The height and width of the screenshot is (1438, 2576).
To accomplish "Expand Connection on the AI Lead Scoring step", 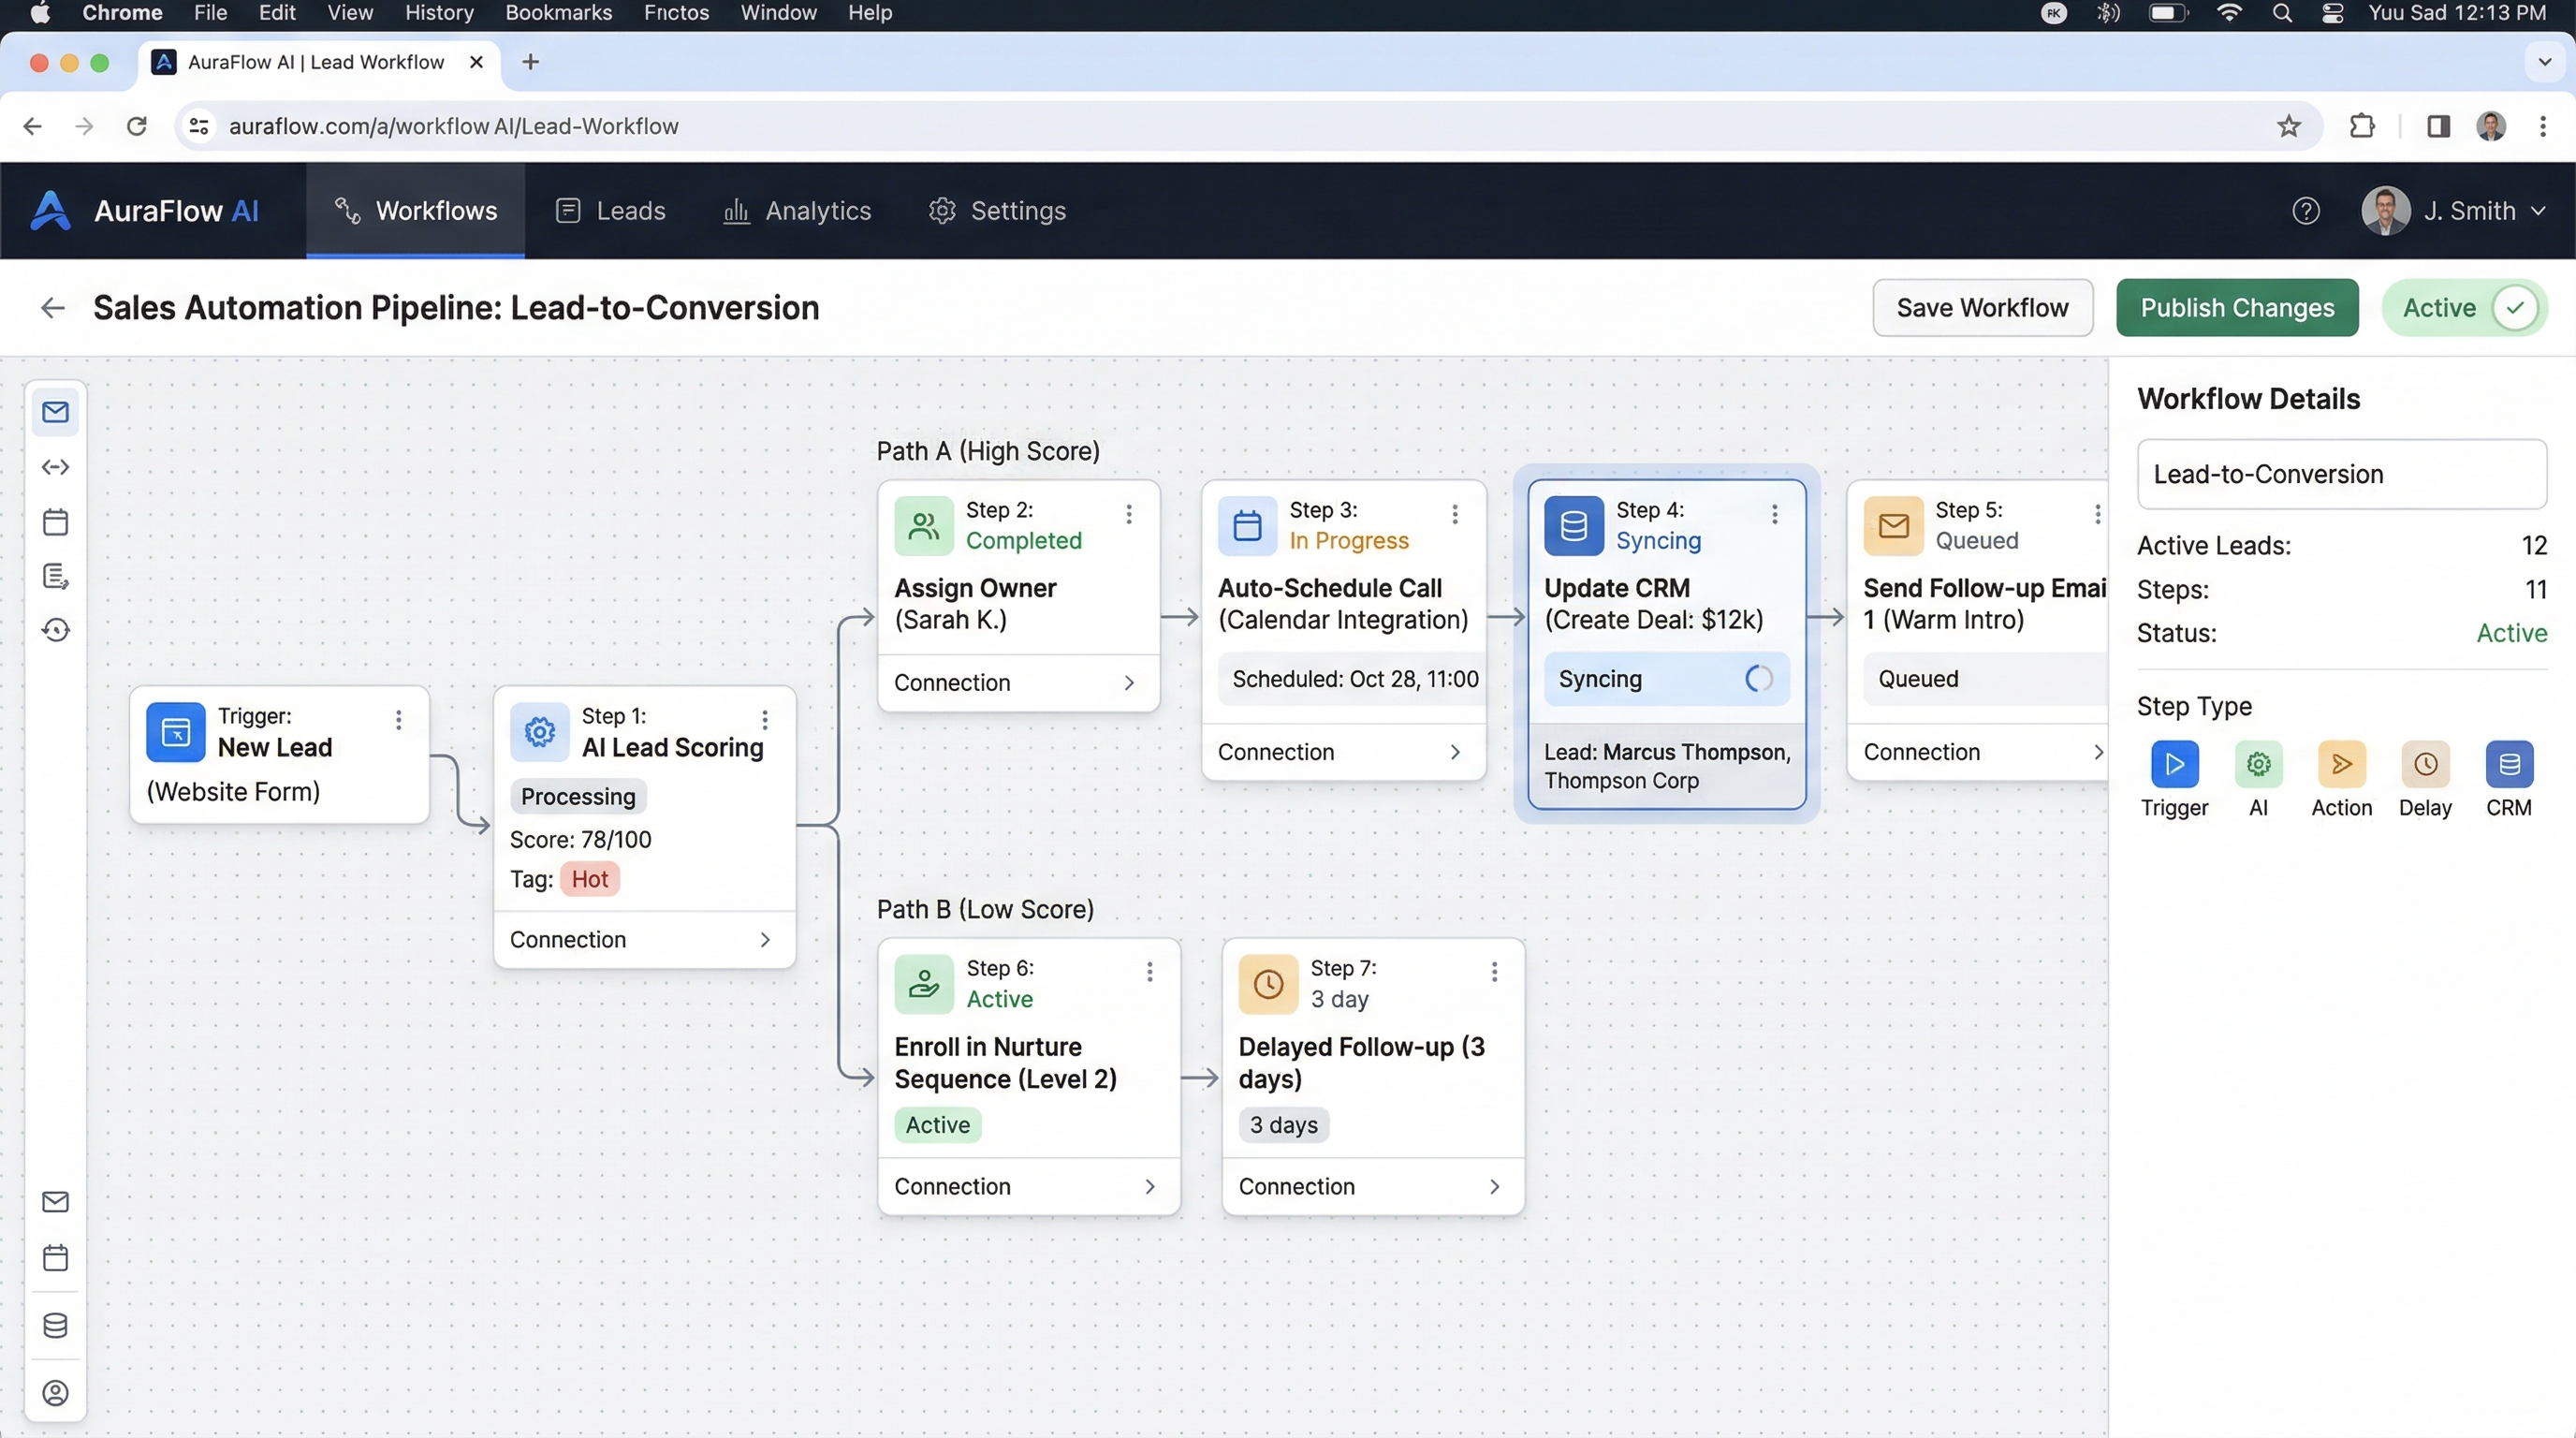I will [x=643, y=939].
